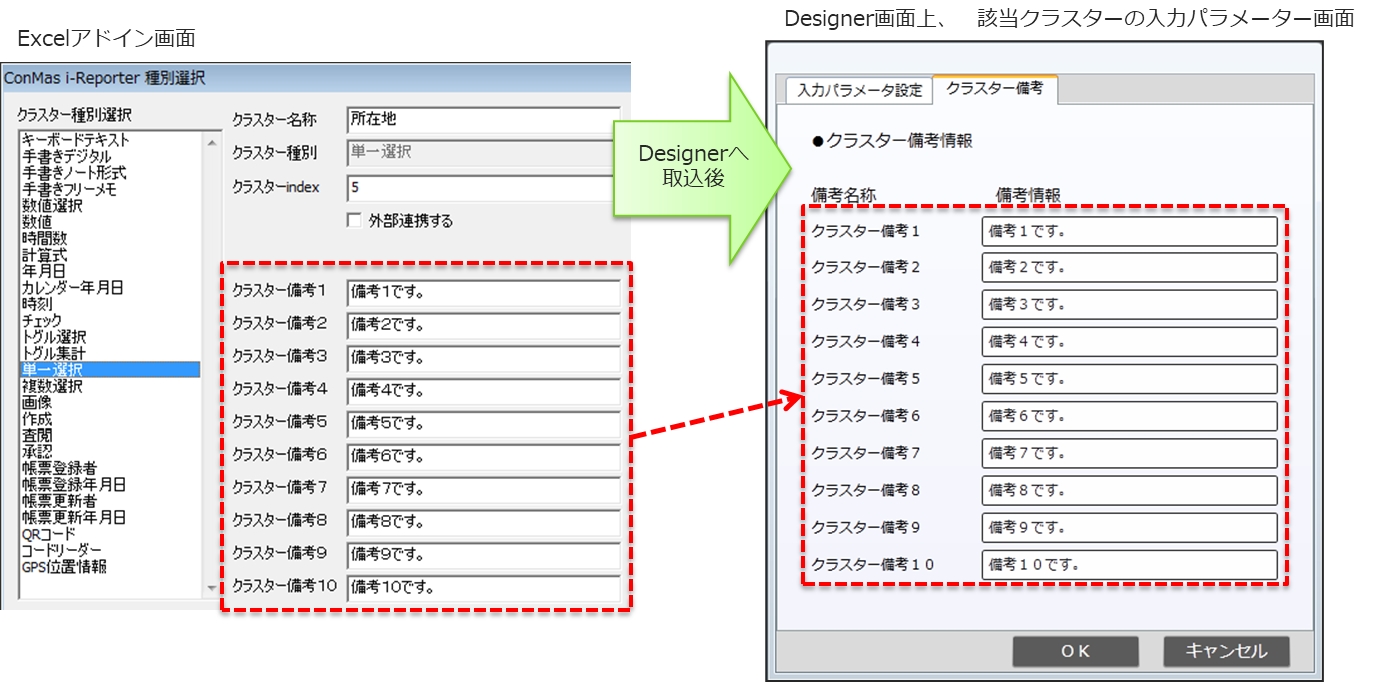Select キーボードテキスト in the type list

pos(76,141)
